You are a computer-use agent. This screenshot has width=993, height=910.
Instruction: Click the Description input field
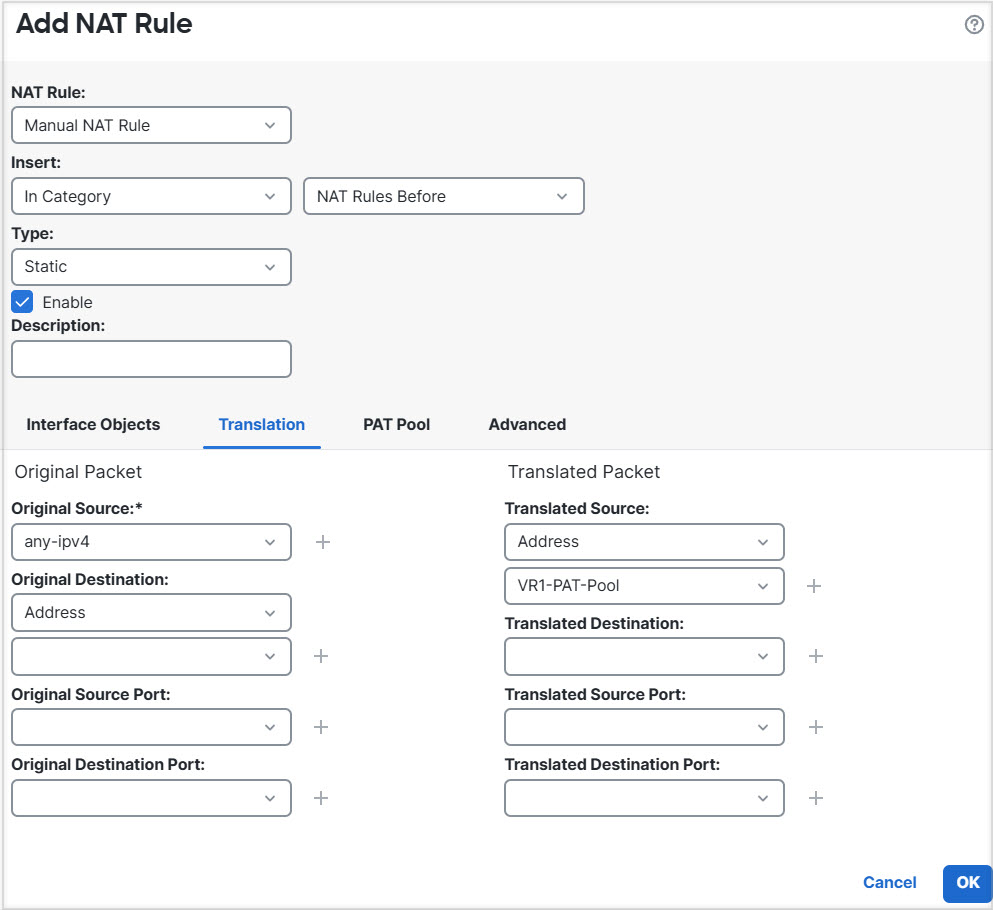[x=151, y=359]
